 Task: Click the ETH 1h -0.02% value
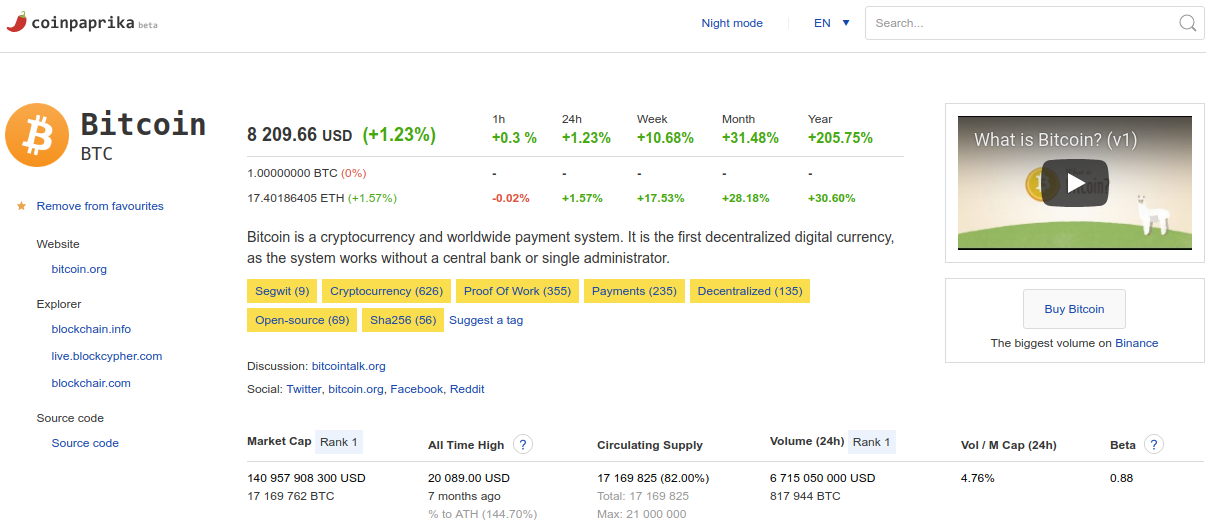point(511,198)
